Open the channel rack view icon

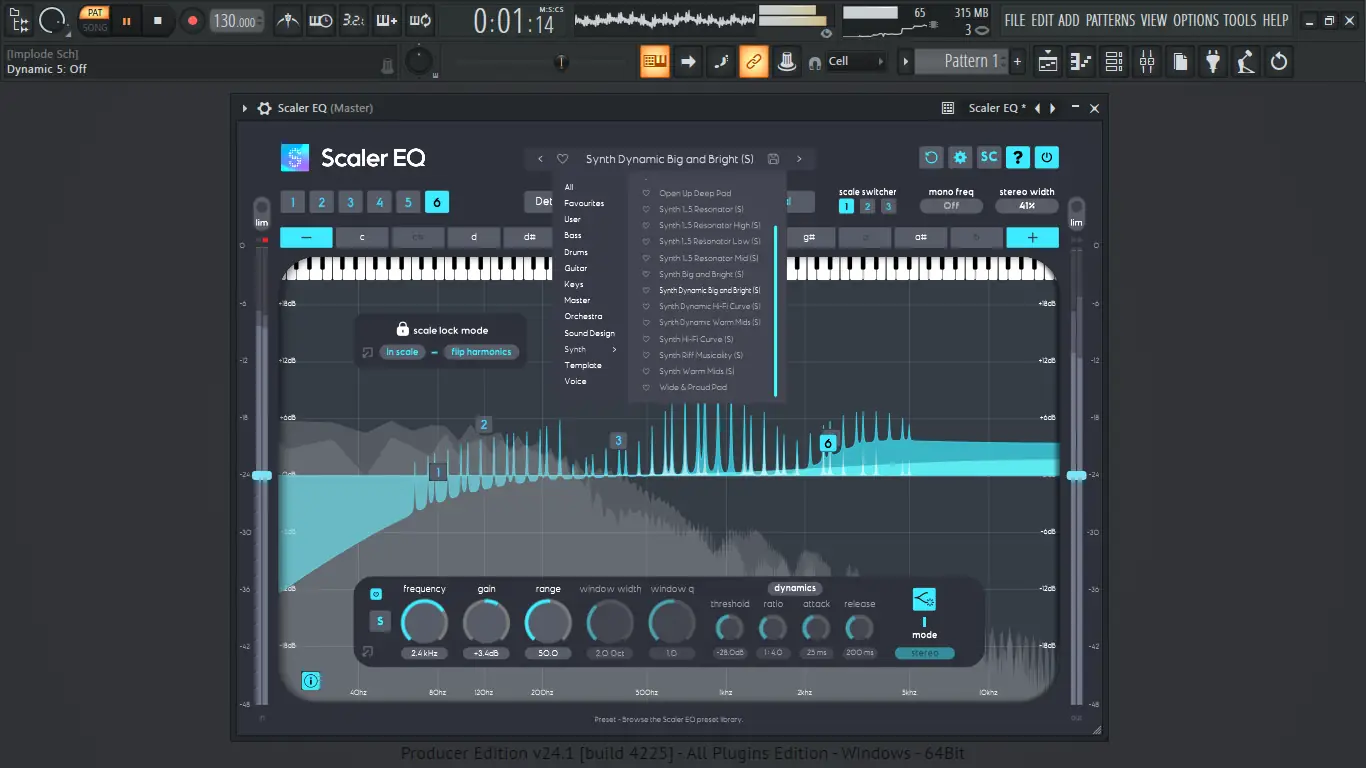[x=1114, y=62]
